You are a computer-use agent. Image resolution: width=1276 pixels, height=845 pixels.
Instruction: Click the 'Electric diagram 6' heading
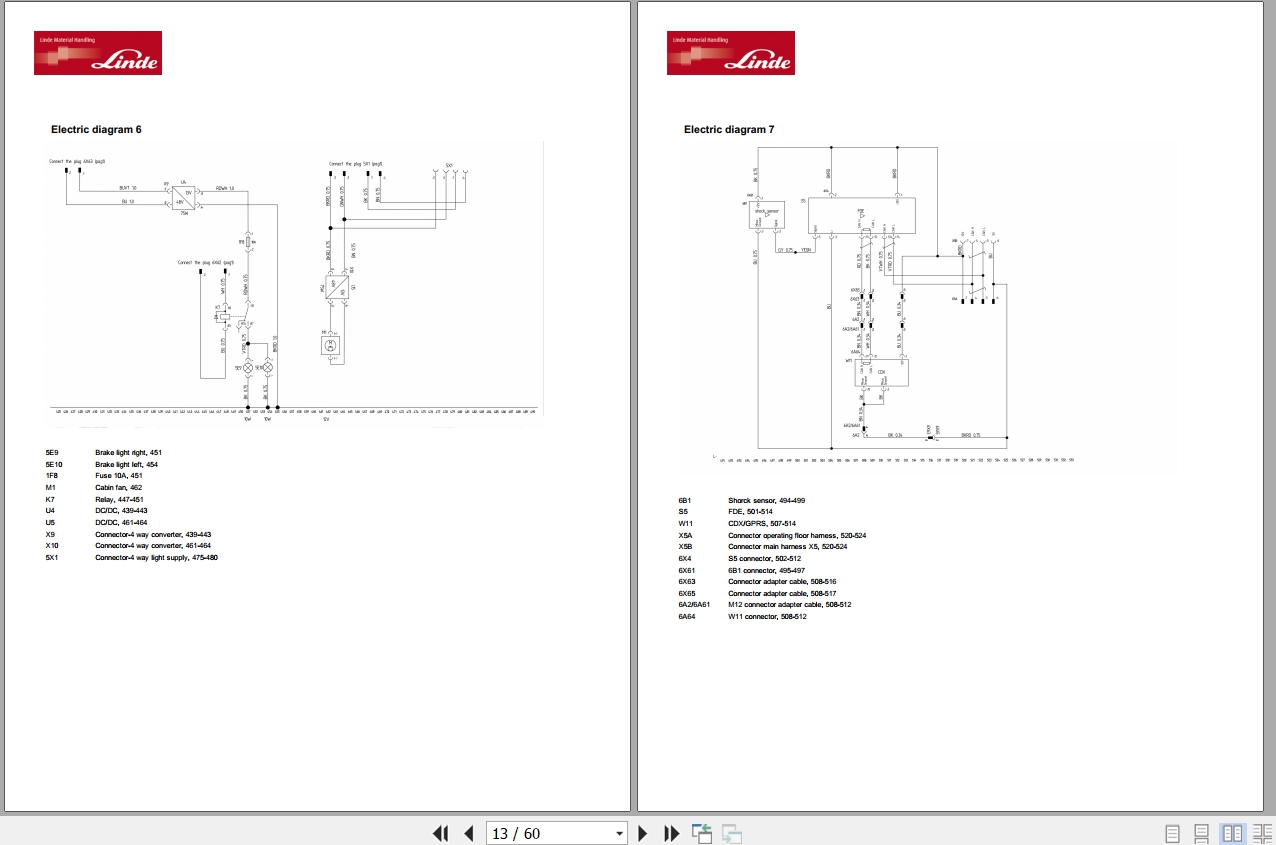pos(96,129)
